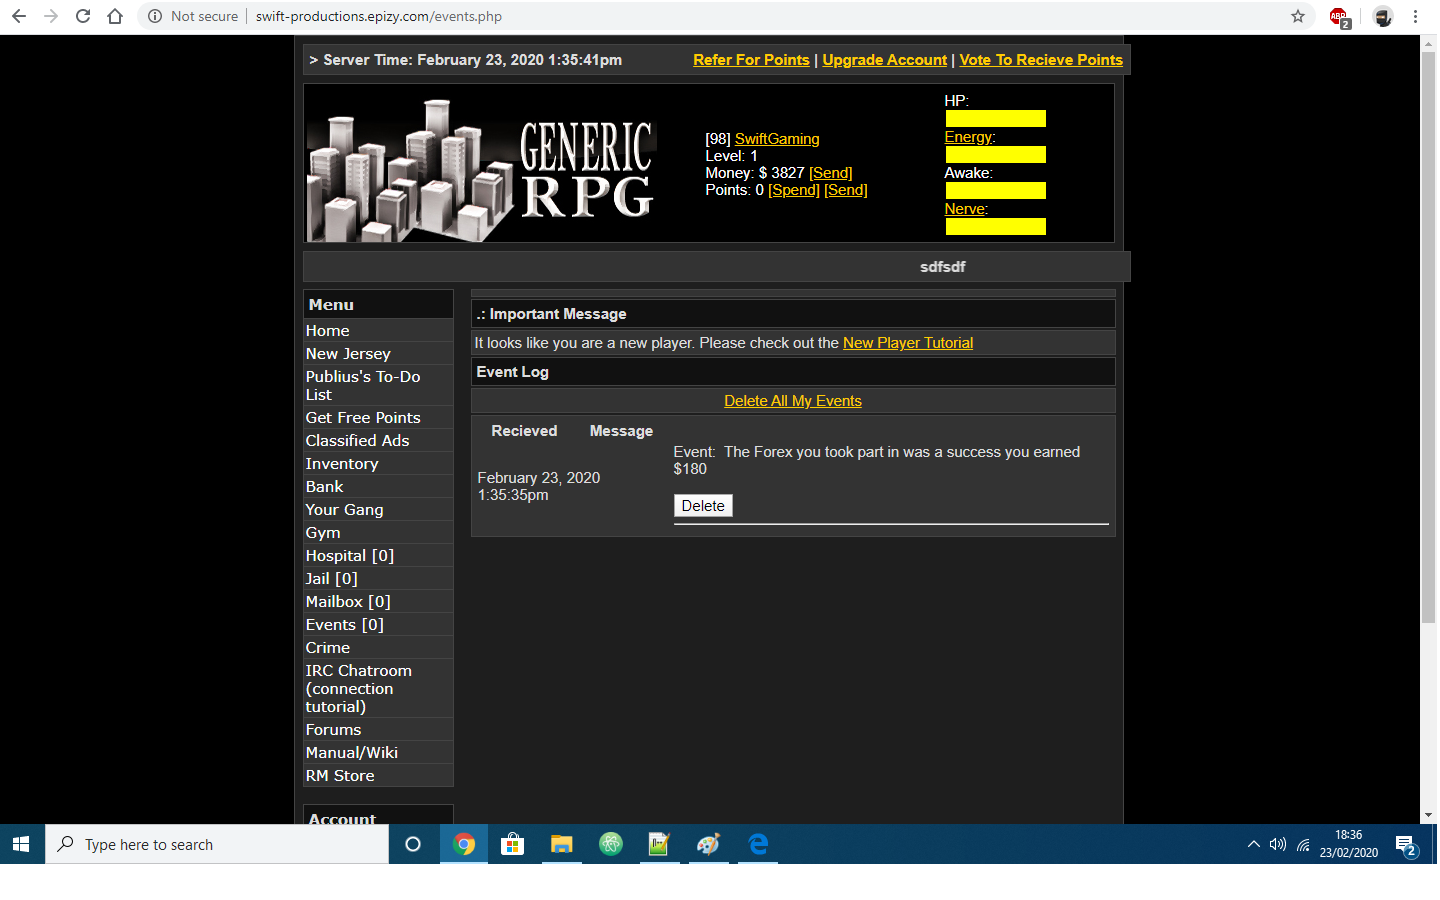Open the AdBlock Plus extension icon
Image resolution: width=1440 pixels, height=900 pixels.
click(1338, 17)
